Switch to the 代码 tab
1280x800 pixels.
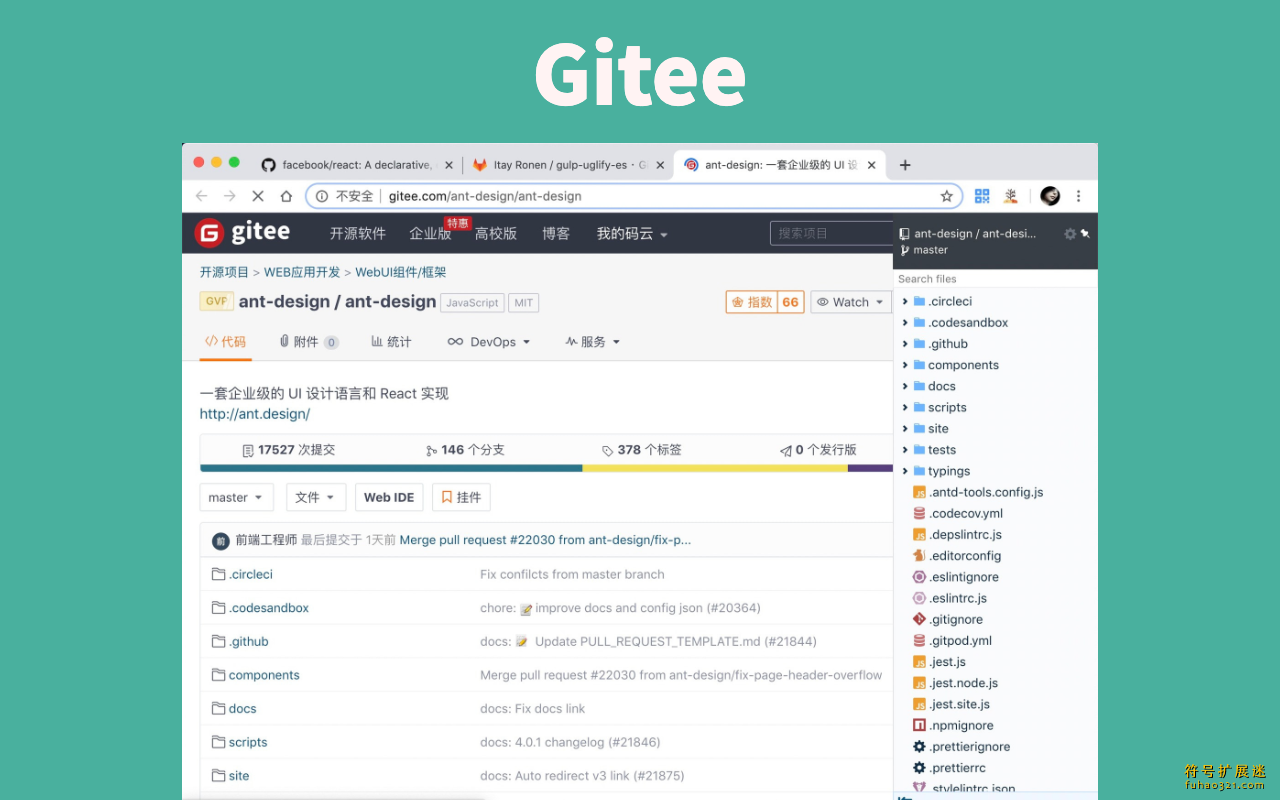click(225, 342)
